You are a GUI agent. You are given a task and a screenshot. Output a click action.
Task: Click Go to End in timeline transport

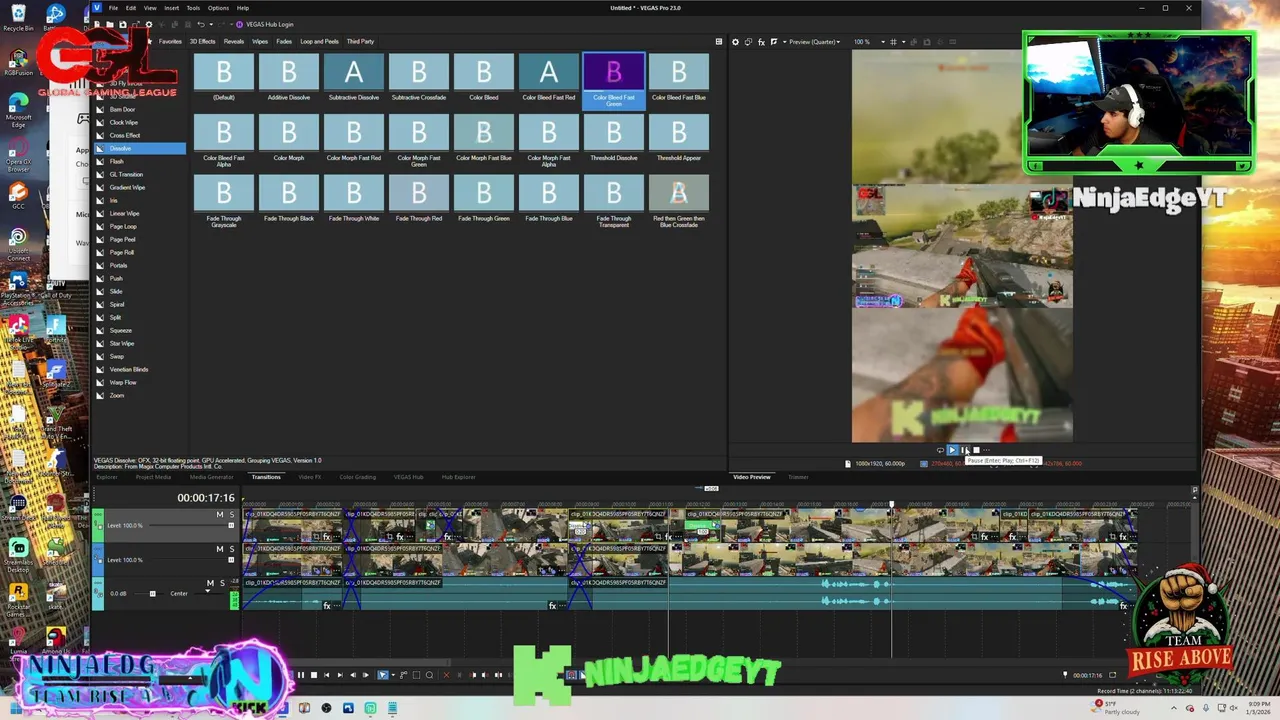pyautogui.click(x=340, y=675)
